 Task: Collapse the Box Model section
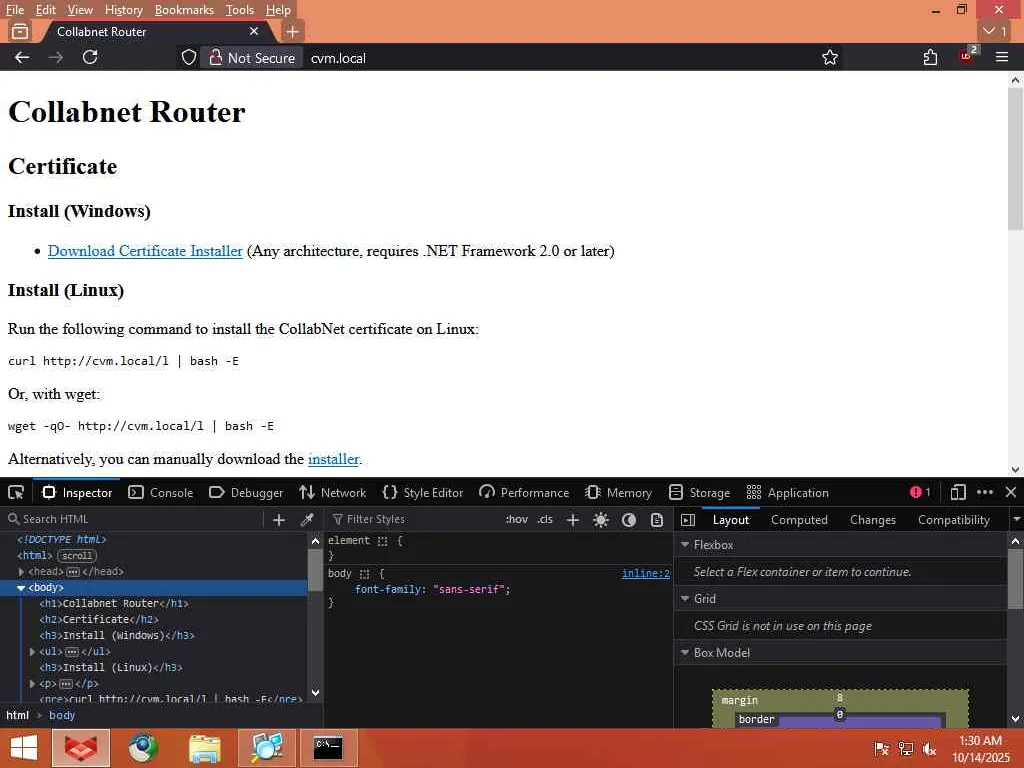[x=685, y=652]
